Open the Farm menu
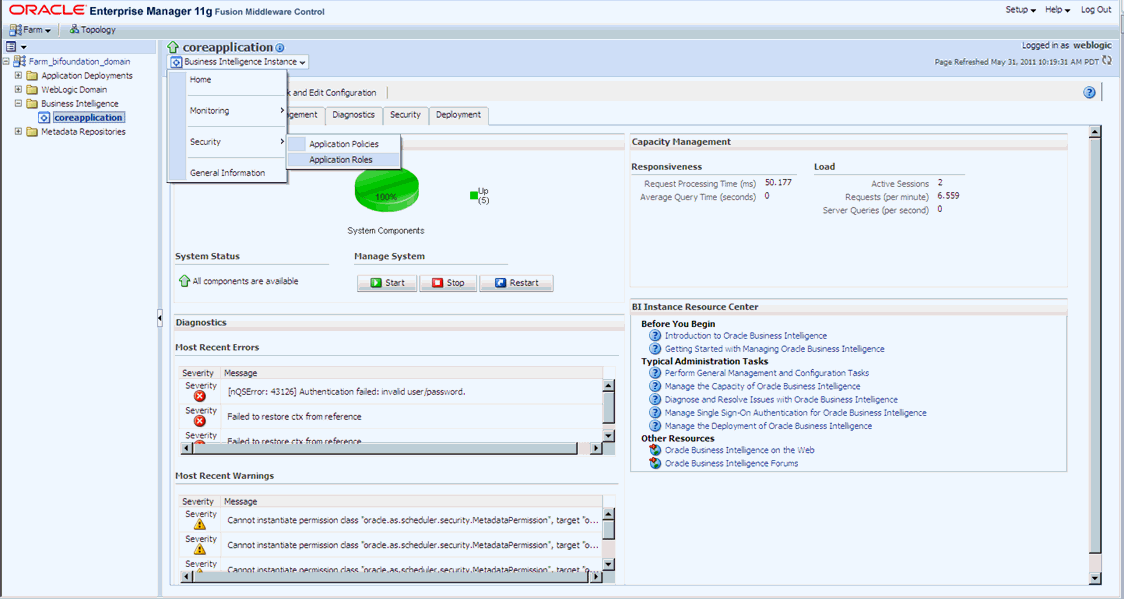This screenshot has width=1124, height=599. (30, 30)
